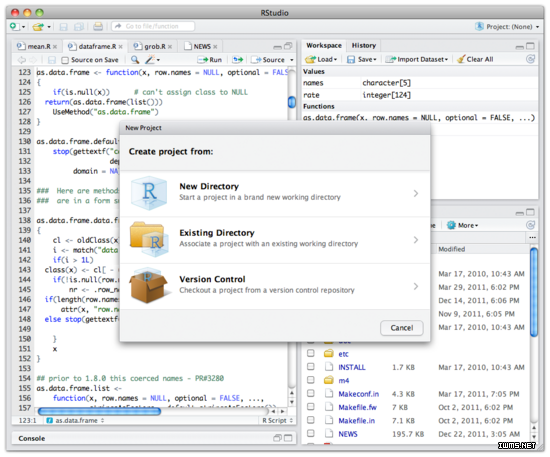Image resolution: width=550 pixels, height=457 pixels.
Task: Open the as.data.frame function navigator
Action: 75,420
